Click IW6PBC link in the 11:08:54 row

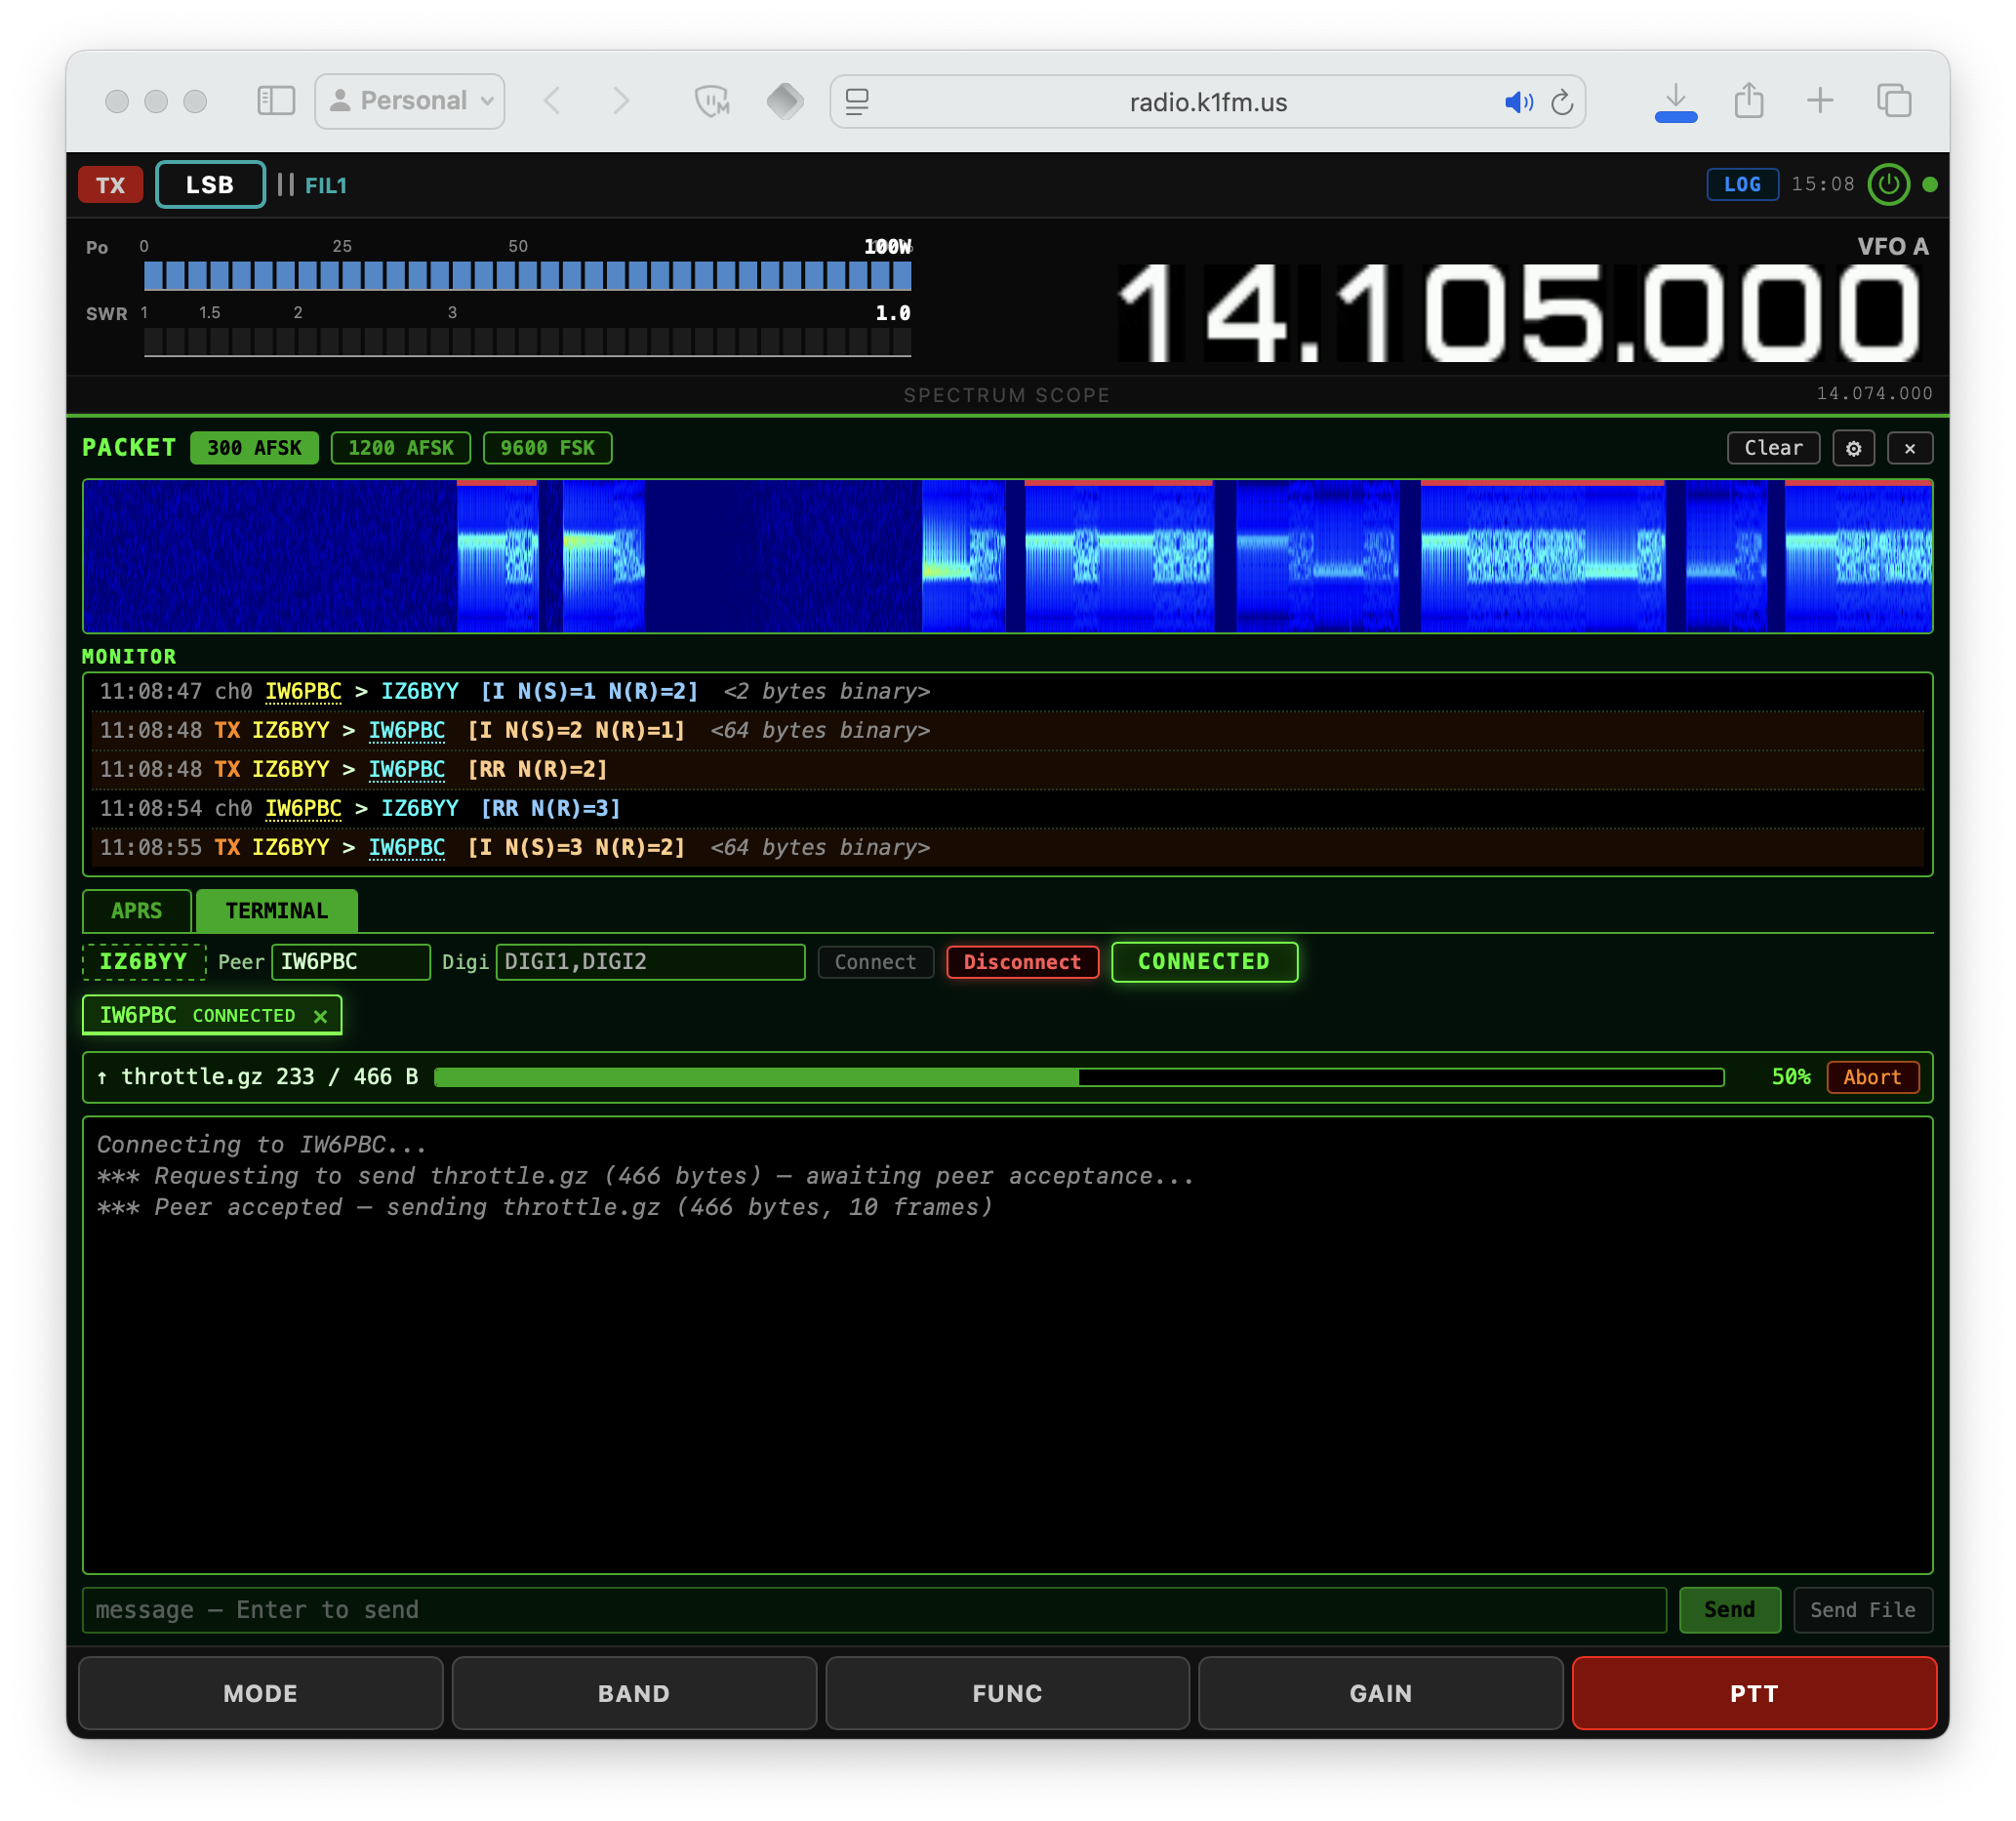(x=303, y=808)
